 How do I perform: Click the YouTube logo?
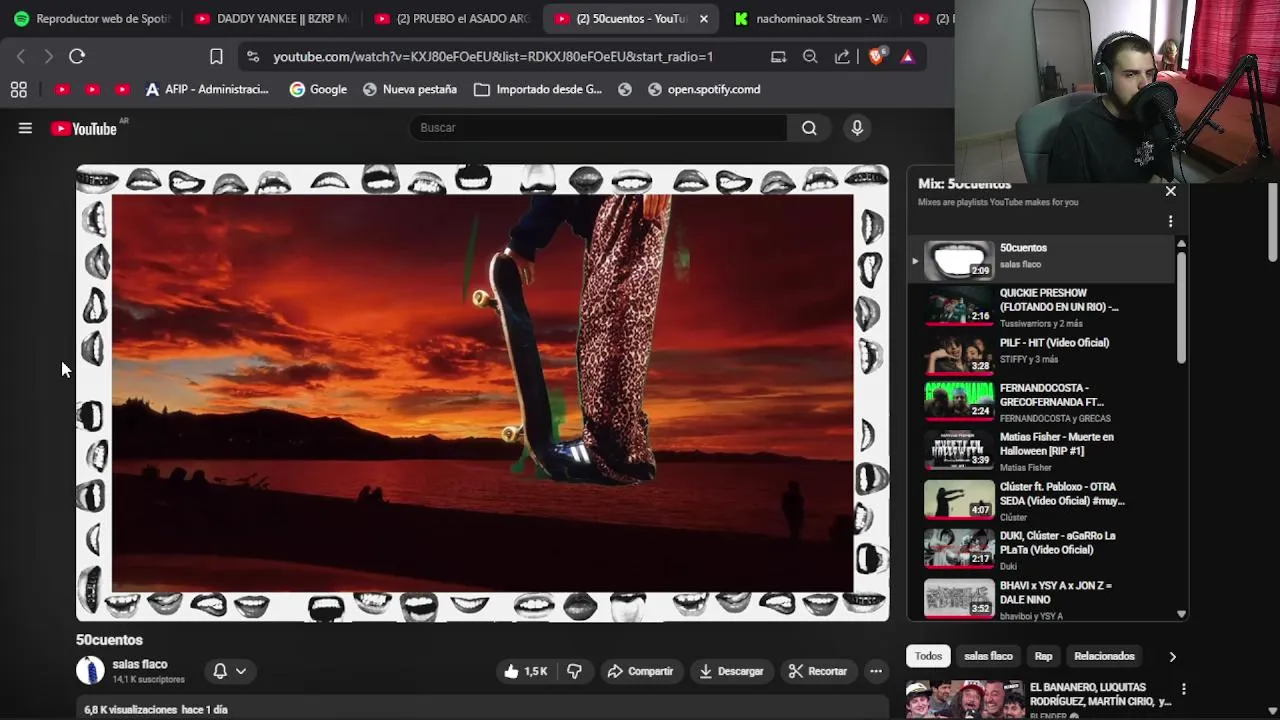point(84,128)
